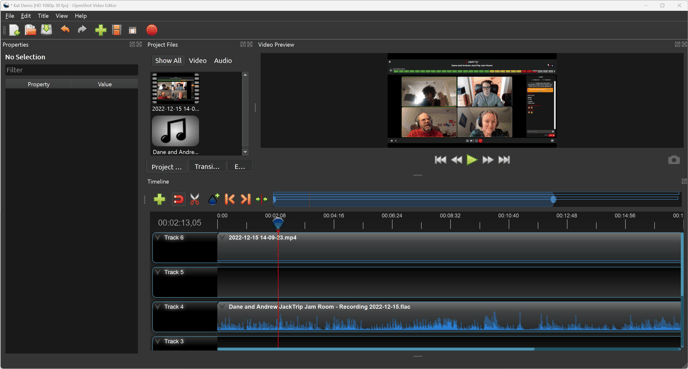Save current frame with the camera icon

(x=674, y=160)
